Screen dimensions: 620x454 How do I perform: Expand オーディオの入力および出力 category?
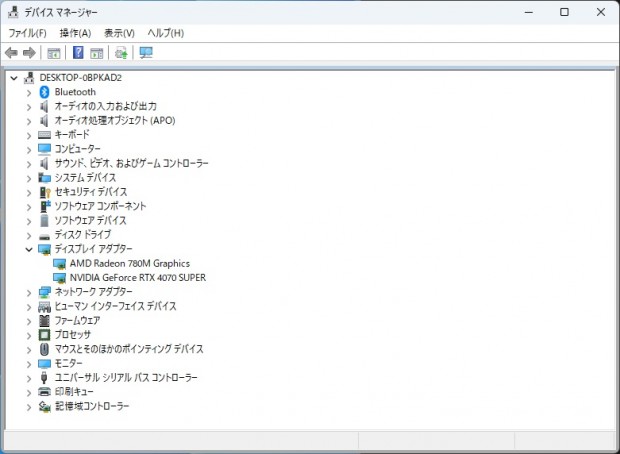(x=28, y=107)
